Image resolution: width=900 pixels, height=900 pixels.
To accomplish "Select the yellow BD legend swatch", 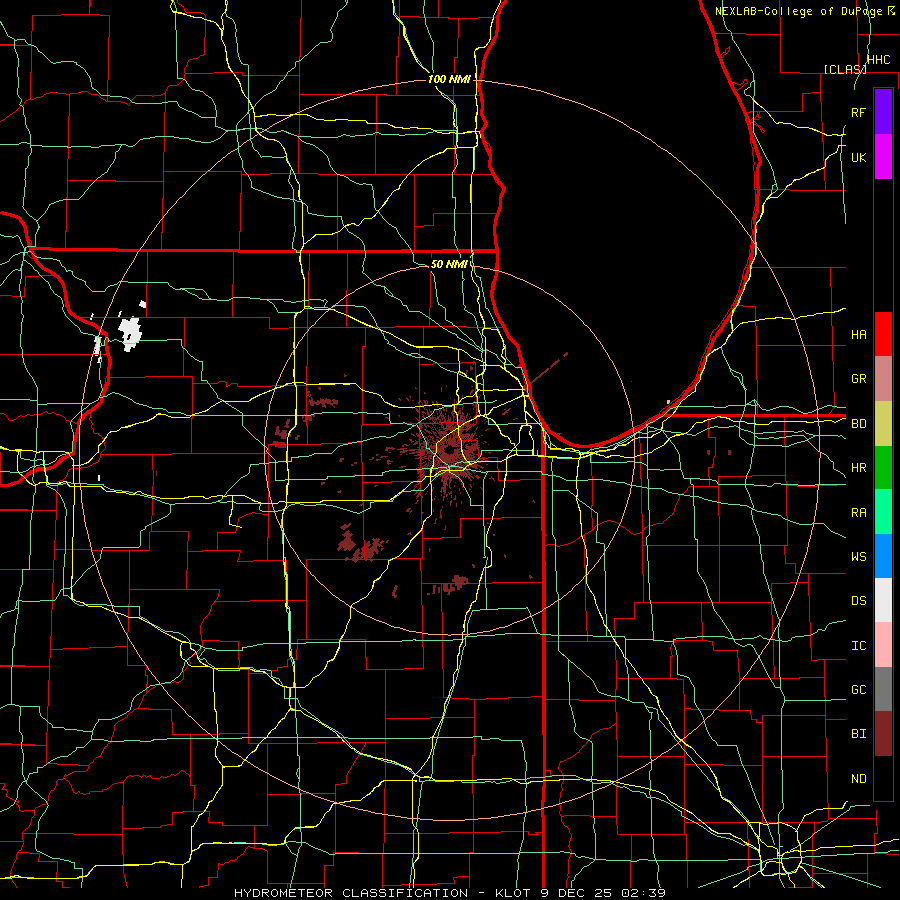I will coord(883,424).
